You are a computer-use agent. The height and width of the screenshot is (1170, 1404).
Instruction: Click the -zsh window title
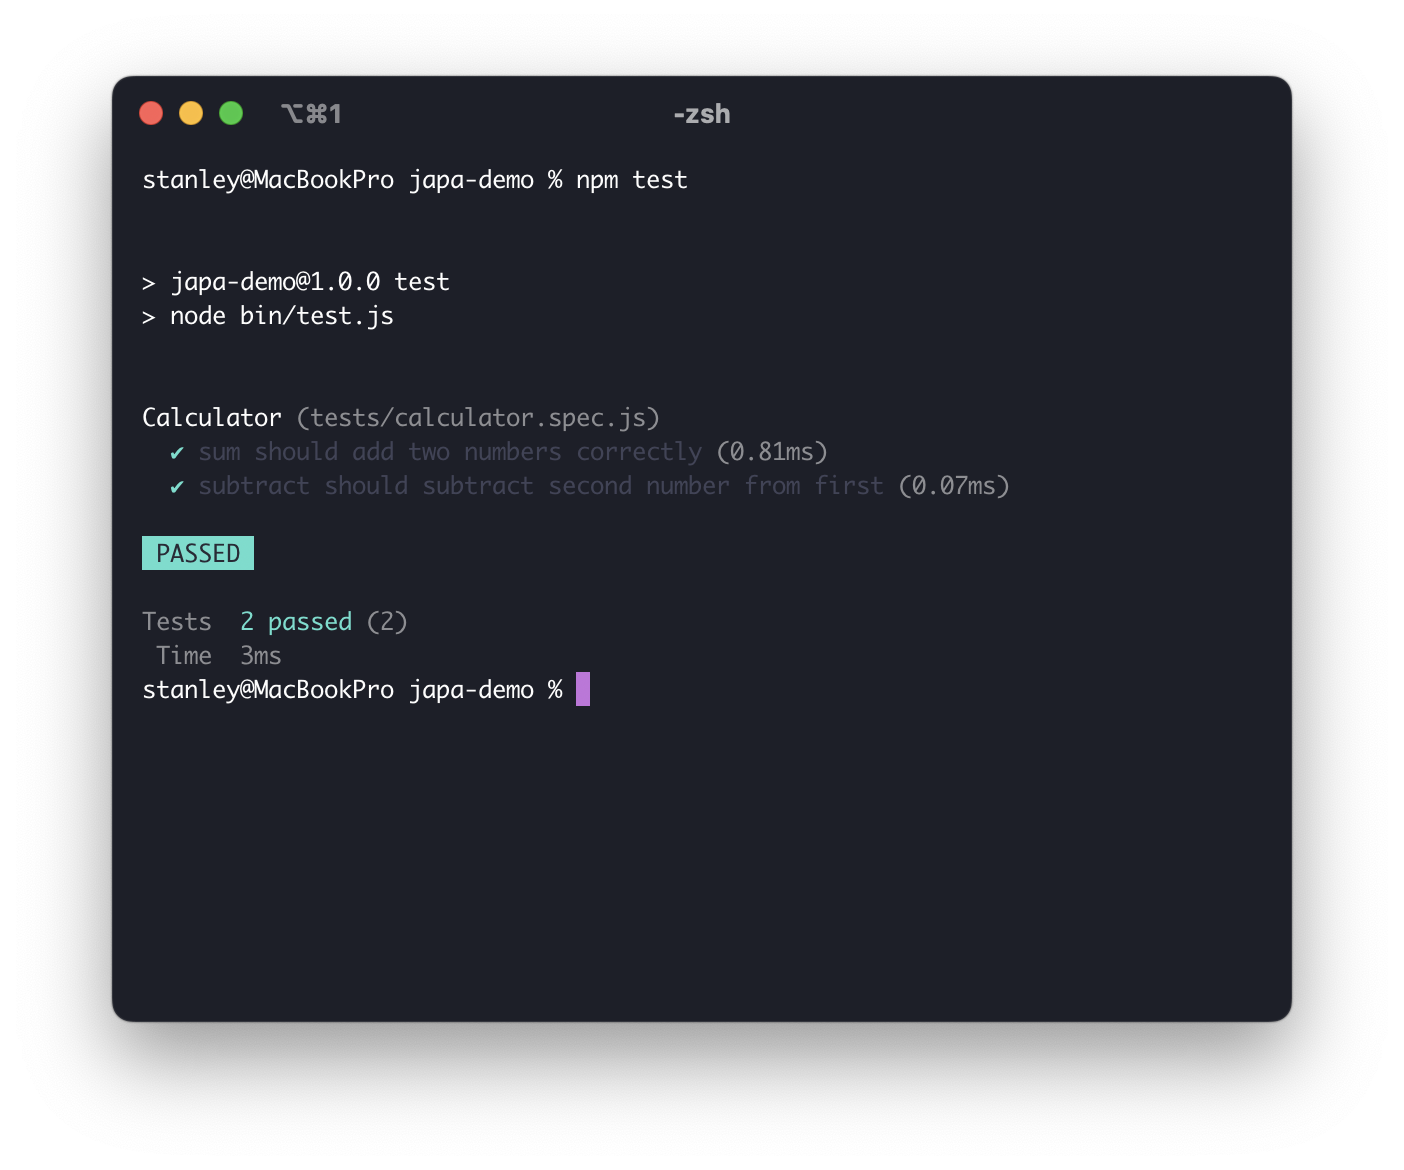pos(702,114)
